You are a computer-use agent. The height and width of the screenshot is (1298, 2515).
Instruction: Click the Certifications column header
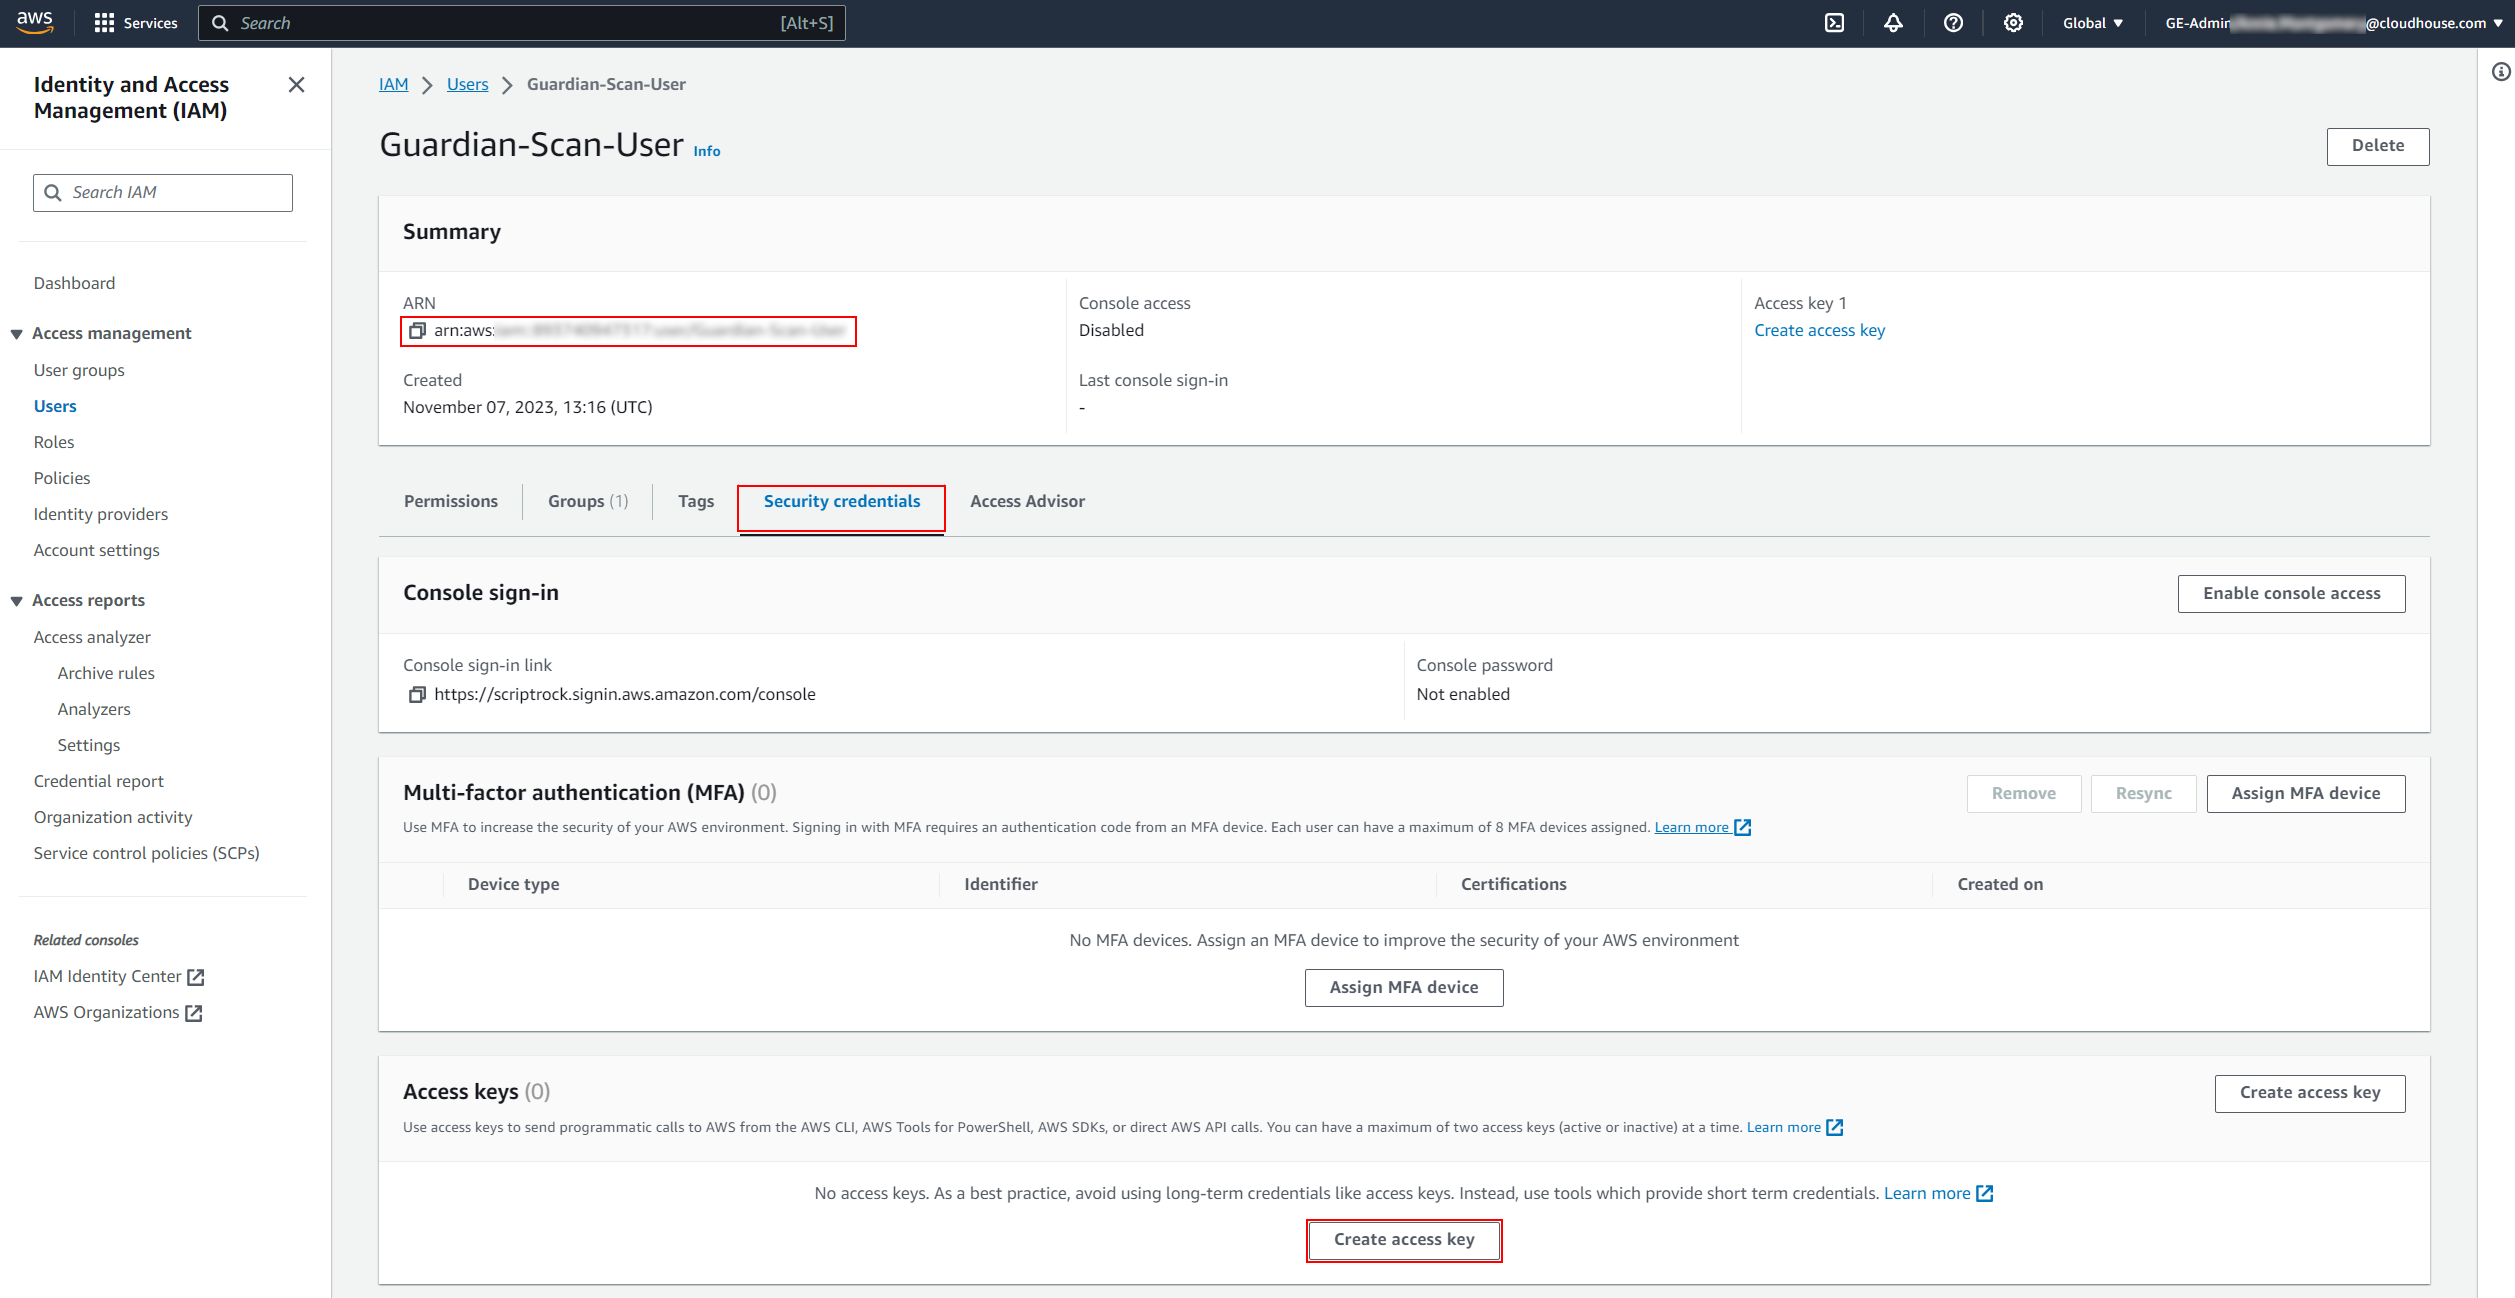click(1513, 884)
